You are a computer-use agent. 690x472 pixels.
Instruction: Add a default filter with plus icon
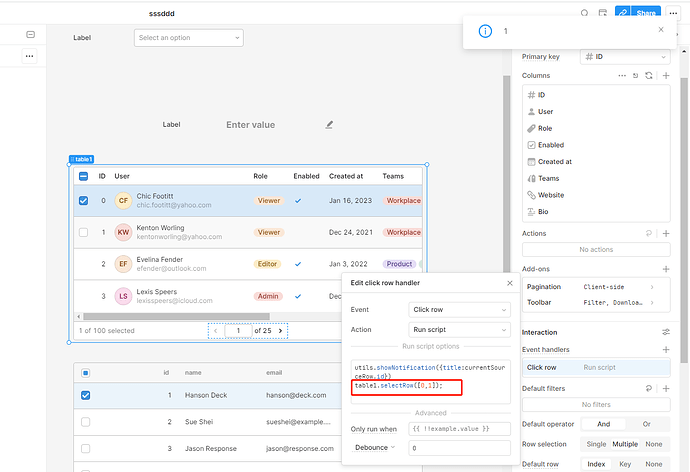666,388
